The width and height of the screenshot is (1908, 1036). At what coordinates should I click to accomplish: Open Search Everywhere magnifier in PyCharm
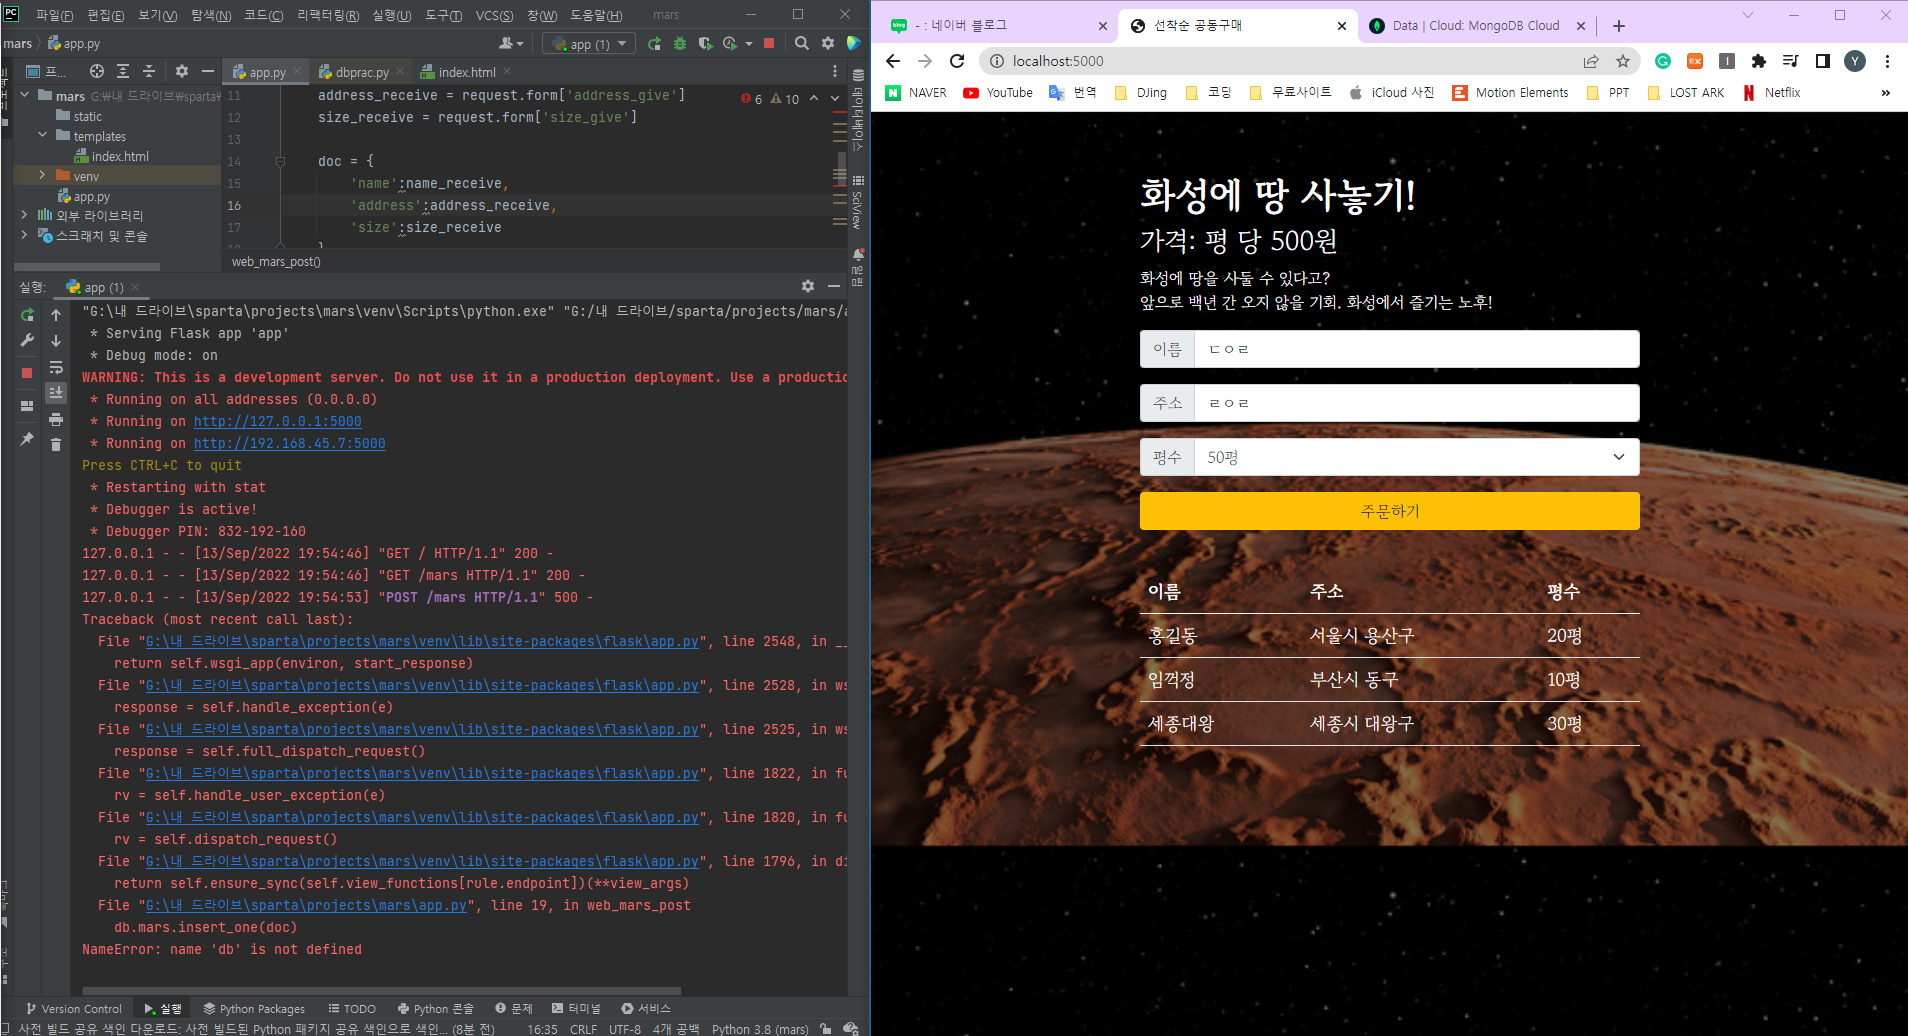(x=802, y=43)
